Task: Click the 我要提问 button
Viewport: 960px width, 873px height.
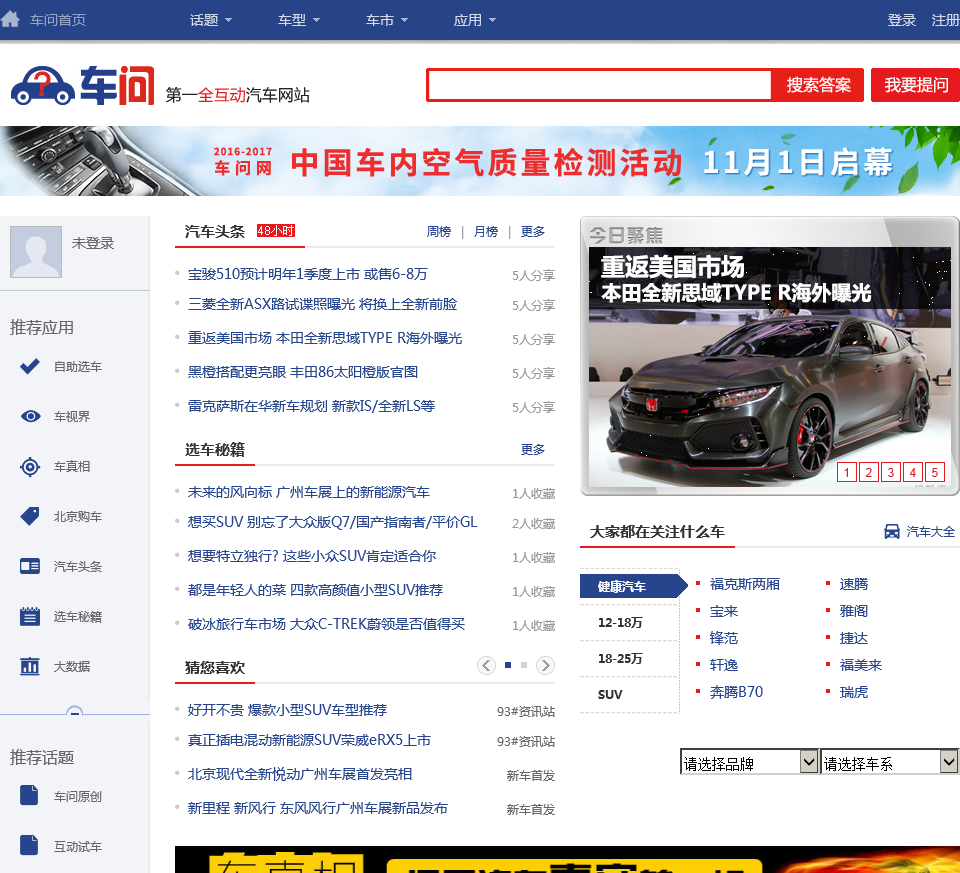Action: pyautogui.click(x=916, y=85)
